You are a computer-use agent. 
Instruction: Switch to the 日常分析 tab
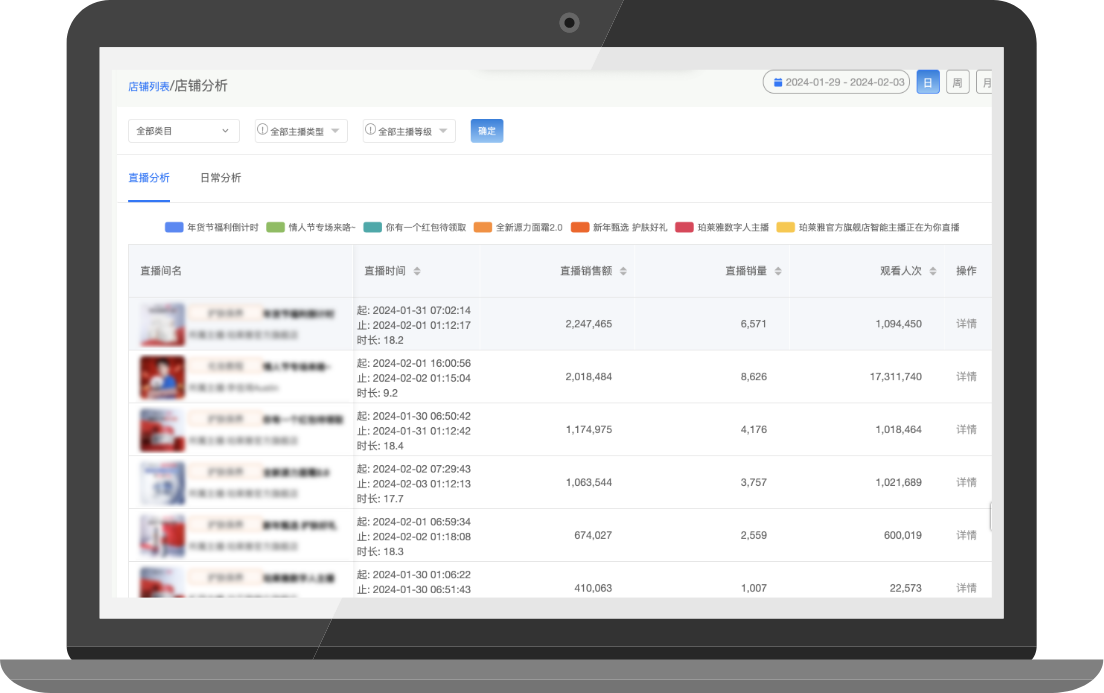[220, 178]
